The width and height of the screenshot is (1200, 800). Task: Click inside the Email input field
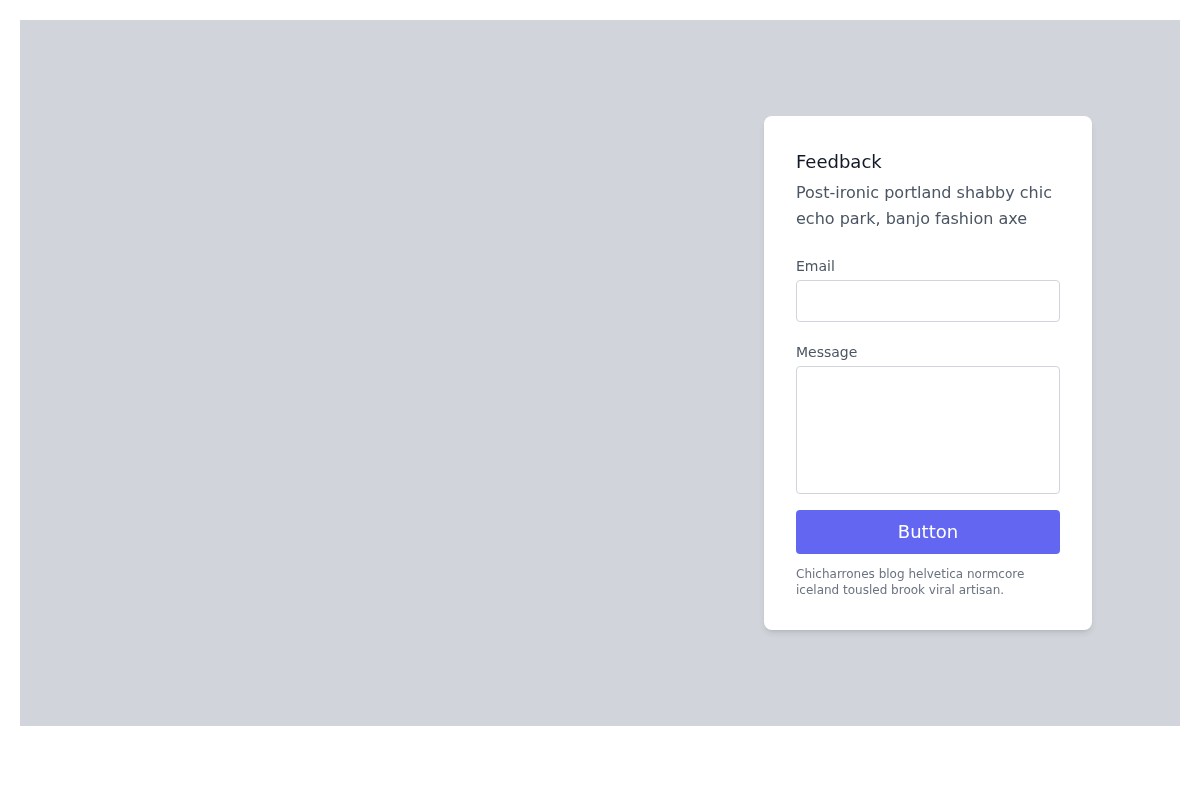tap(928, 300)
